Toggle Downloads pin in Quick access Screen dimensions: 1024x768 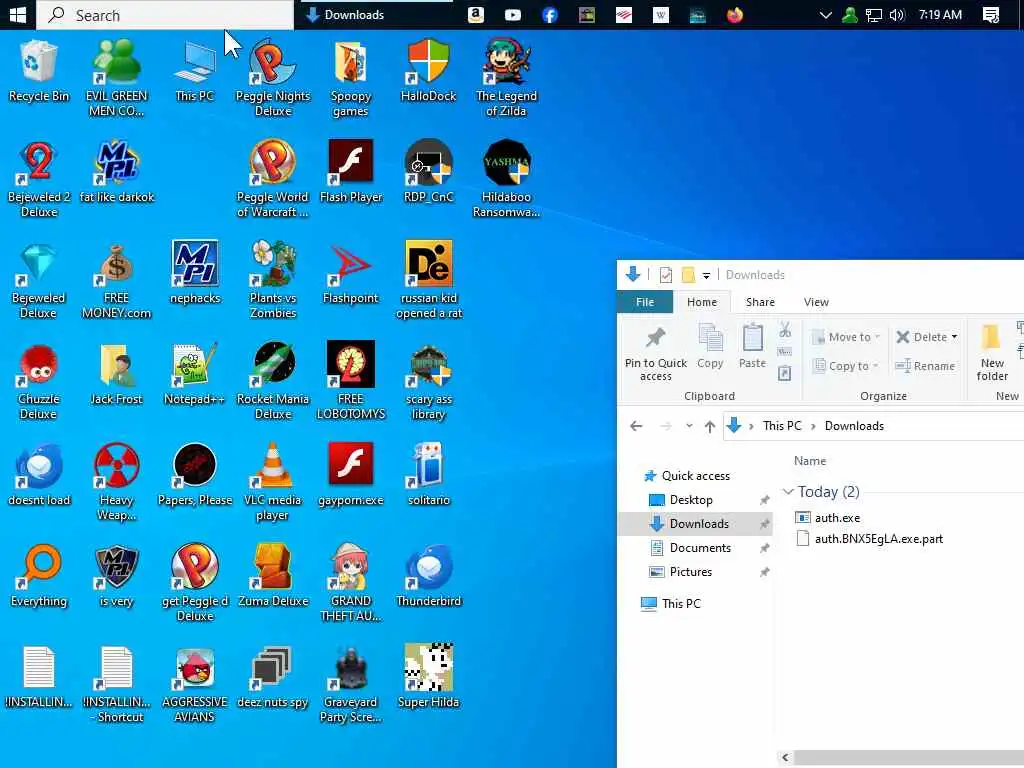pos(764,524)
